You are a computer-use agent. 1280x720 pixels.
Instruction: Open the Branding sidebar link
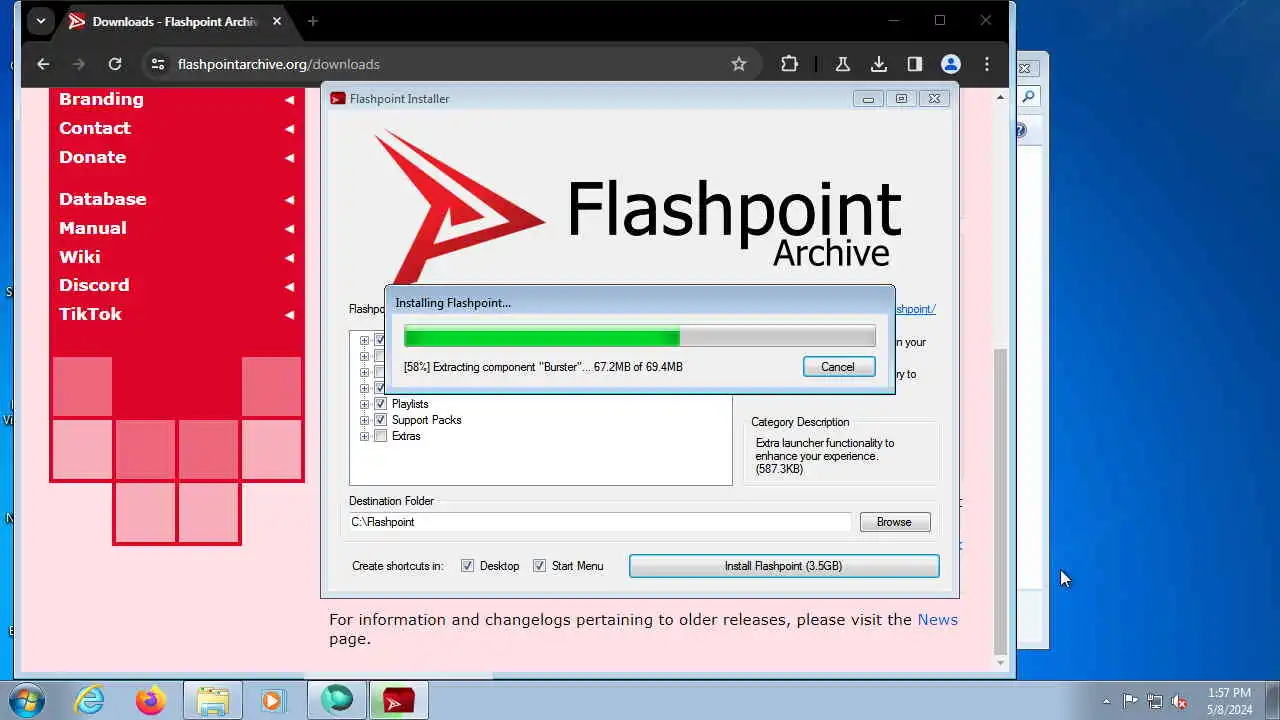101,99
